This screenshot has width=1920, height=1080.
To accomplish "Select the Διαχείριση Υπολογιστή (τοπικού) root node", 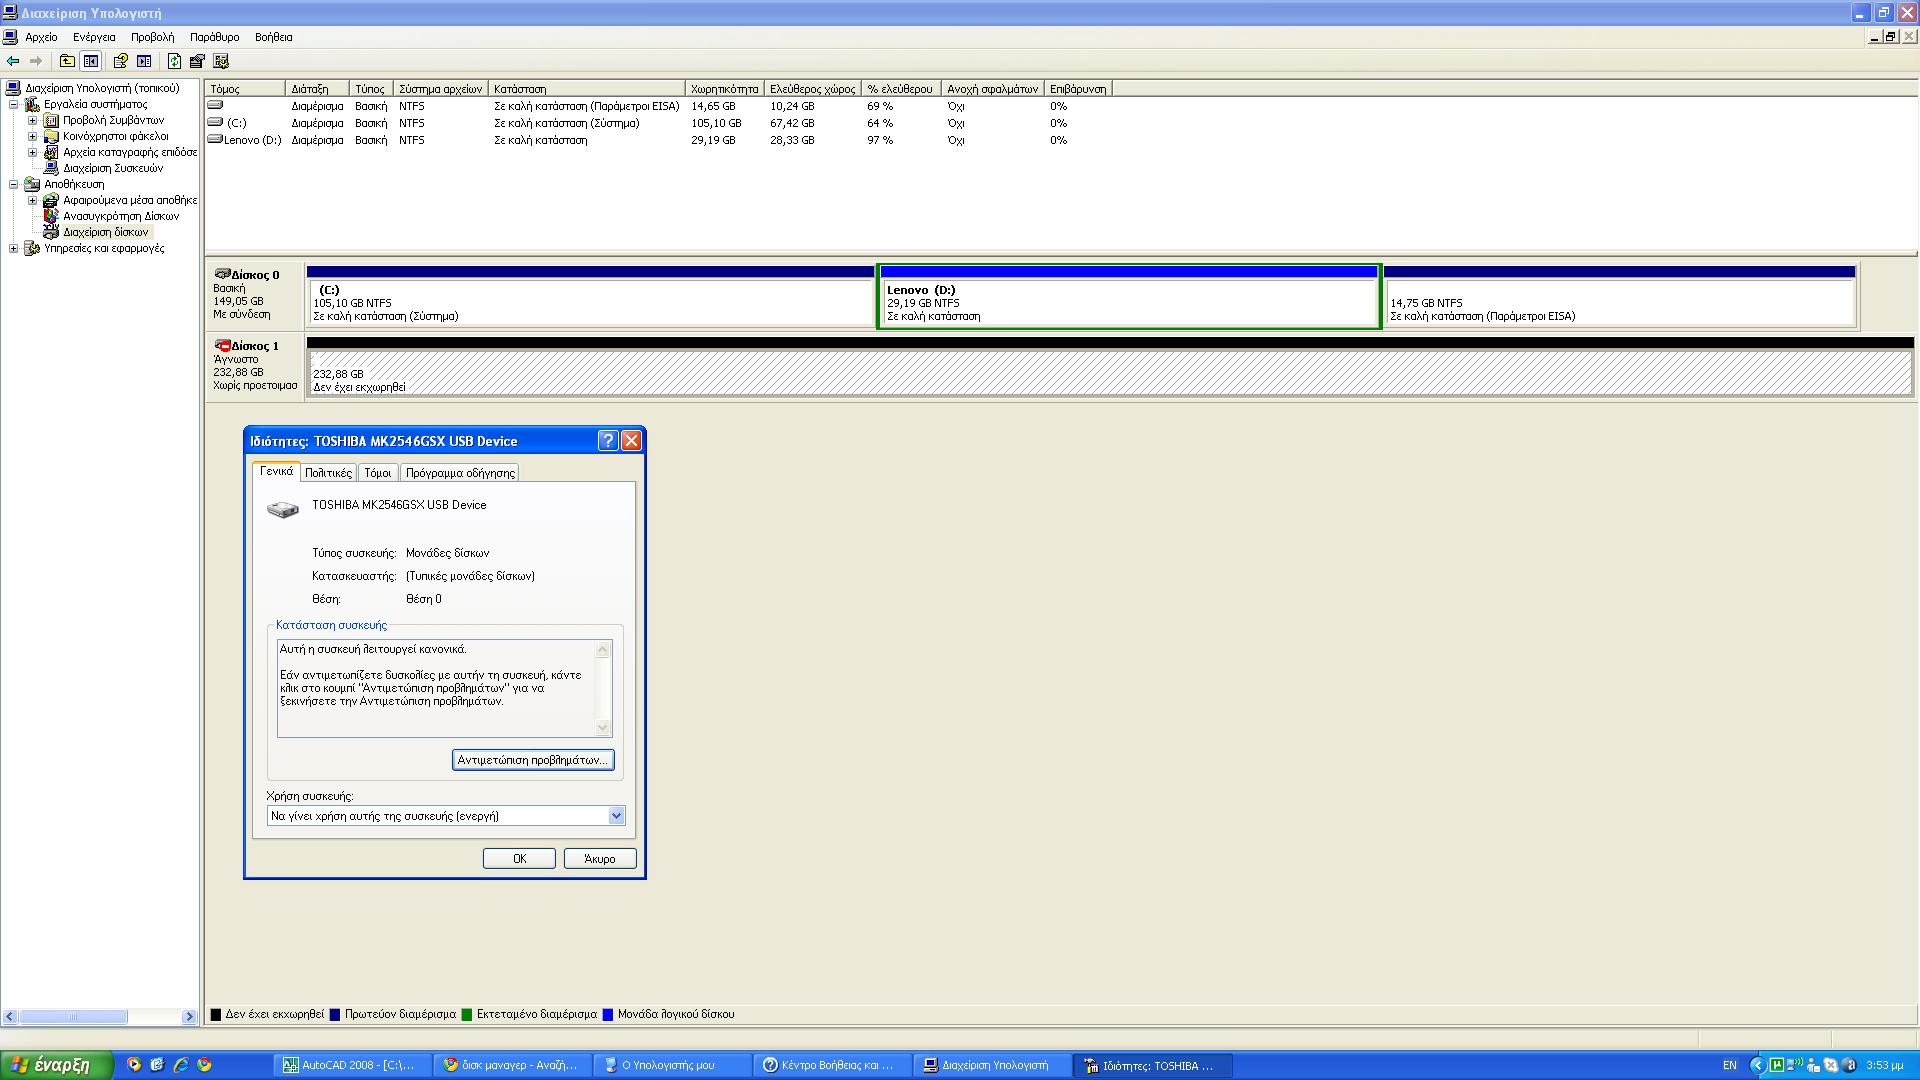I will (102, 88).
